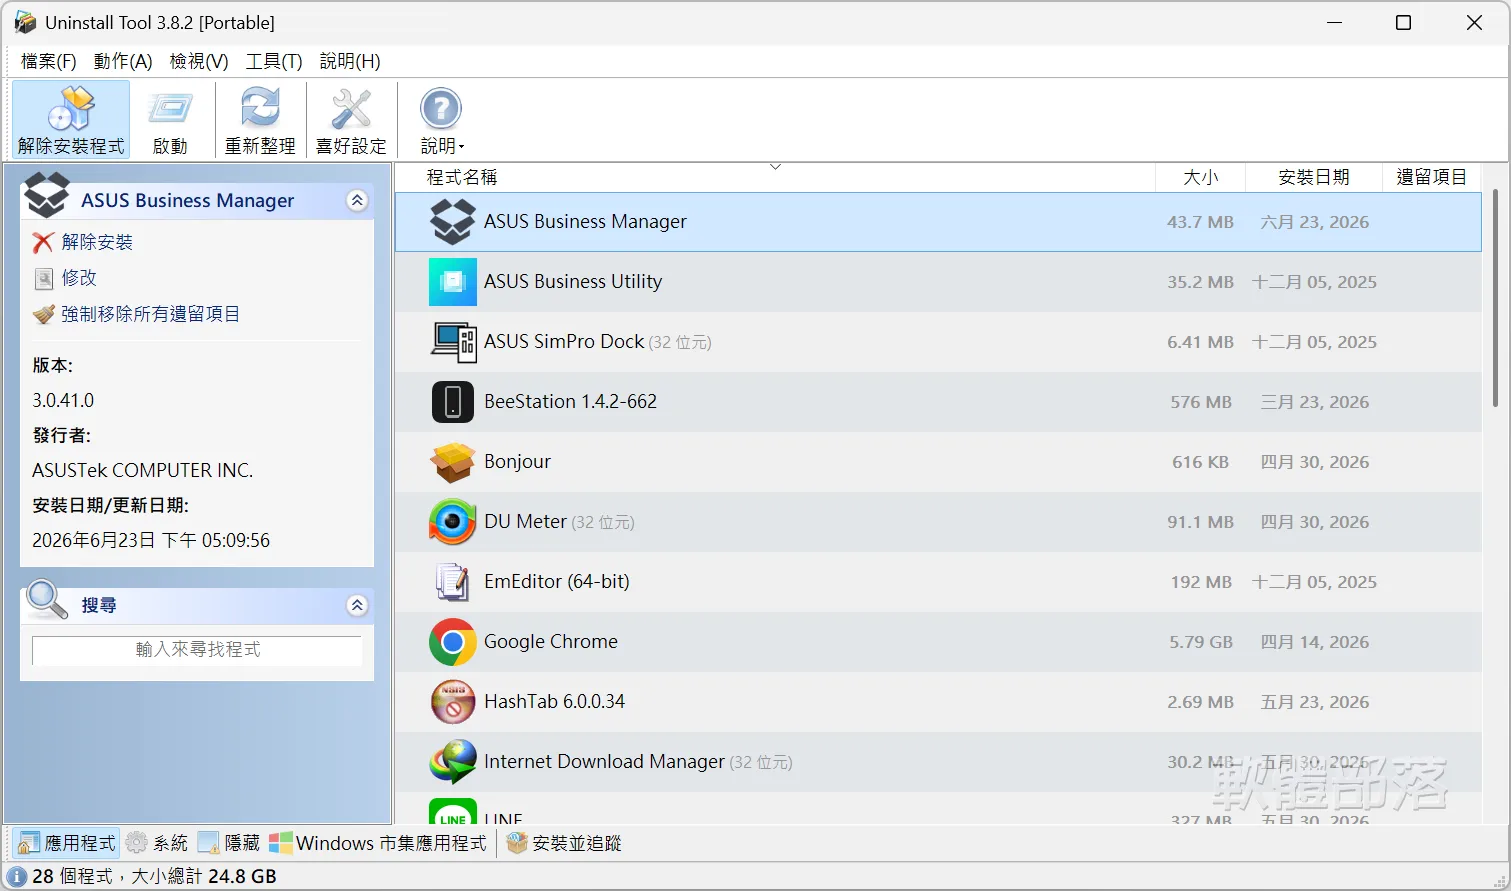This screenshot has height=891, width=1511.
Task: Click Chrome size 5.79 GB
Action: (x=1201, y=642)
